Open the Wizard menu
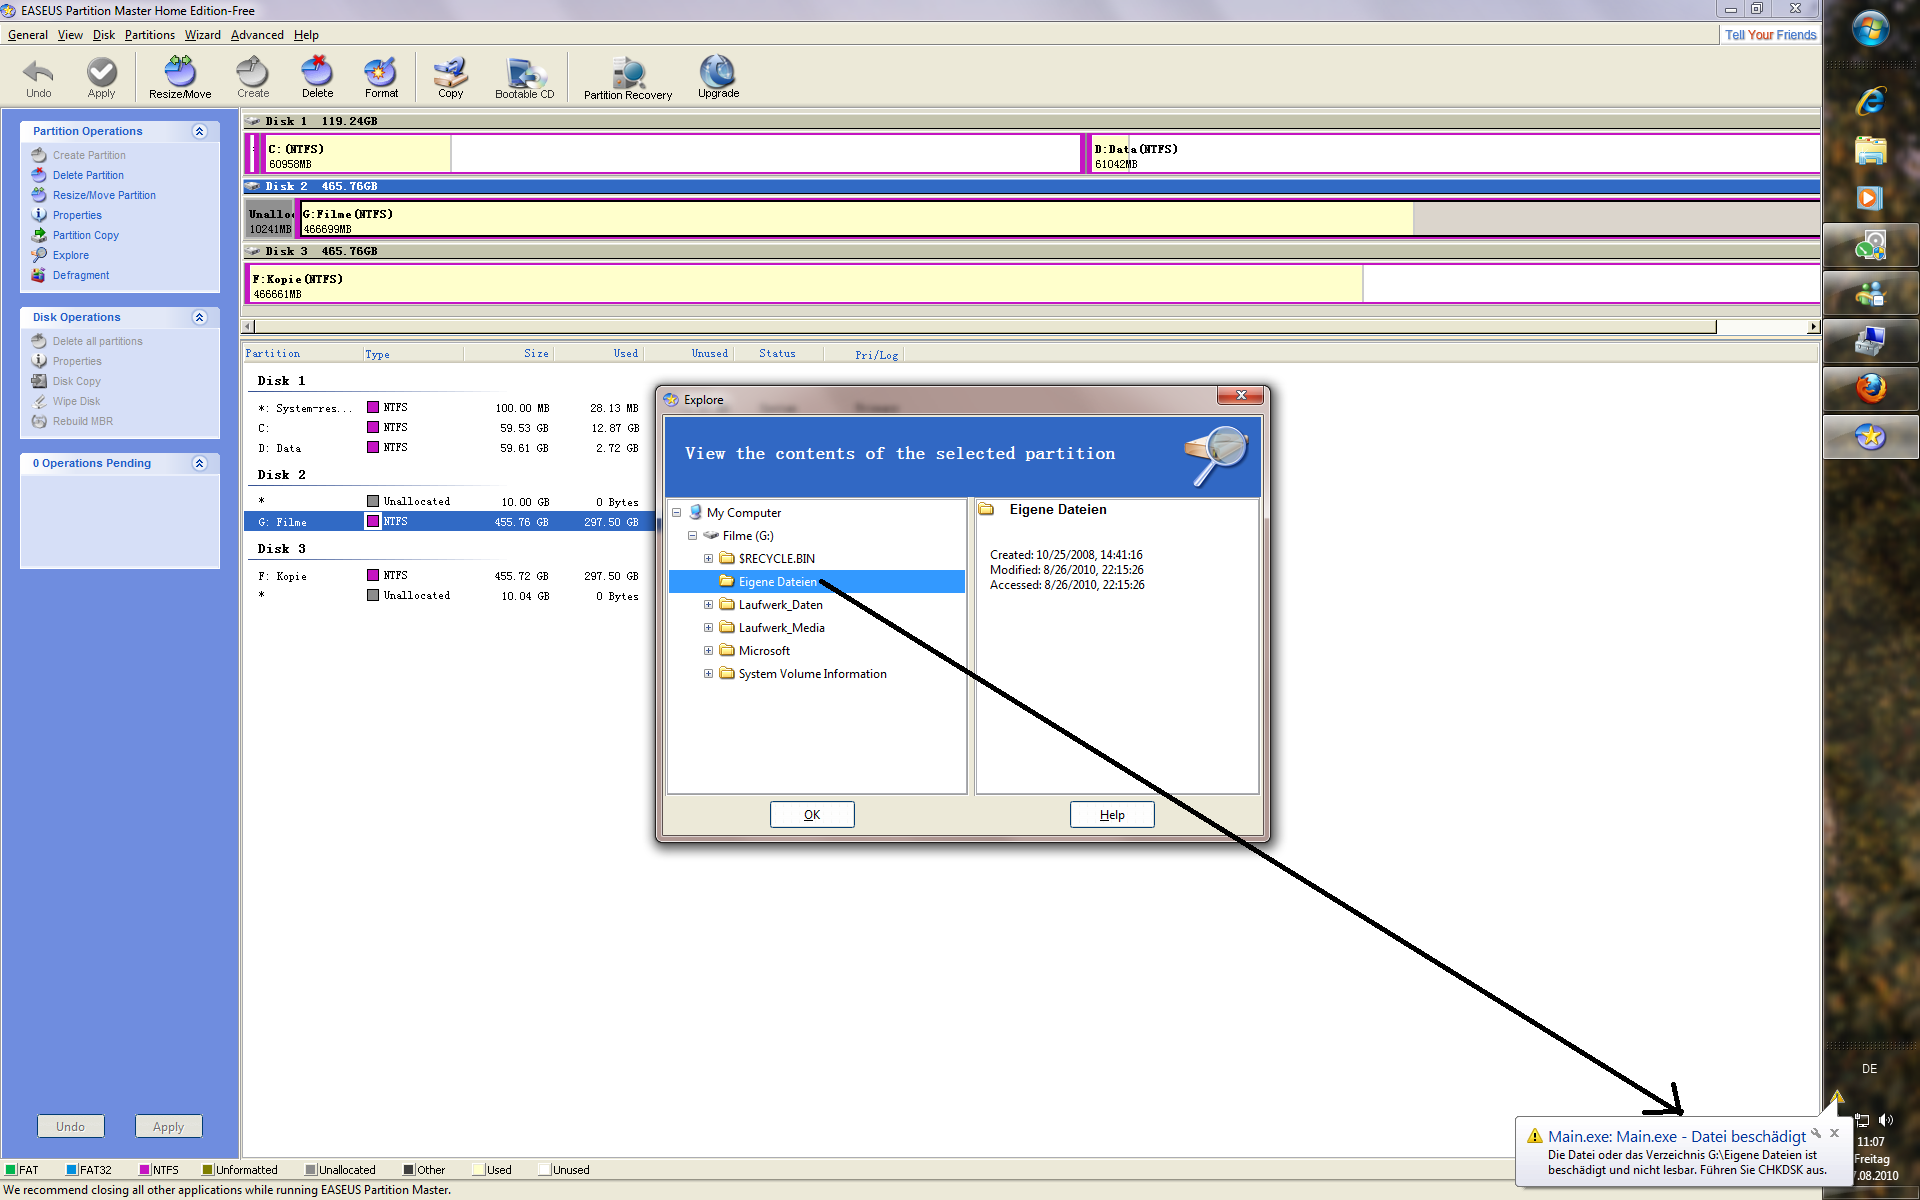 click(x=202, y=35)
